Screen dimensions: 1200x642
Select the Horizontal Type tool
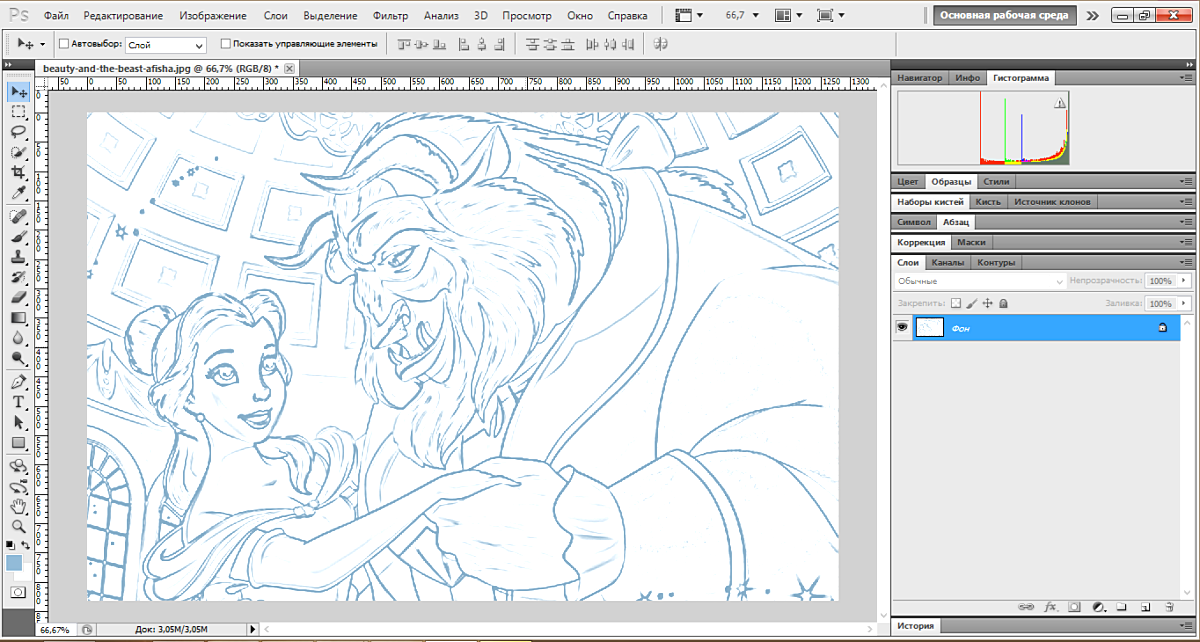pos(18,402)
